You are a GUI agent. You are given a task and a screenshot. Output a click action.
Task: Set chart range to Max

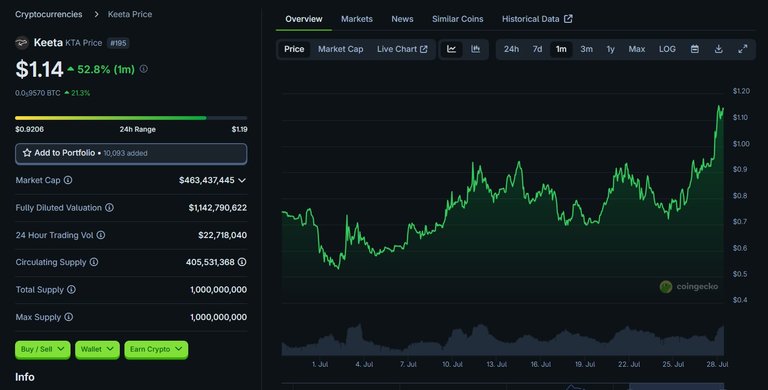coord(637,49)
